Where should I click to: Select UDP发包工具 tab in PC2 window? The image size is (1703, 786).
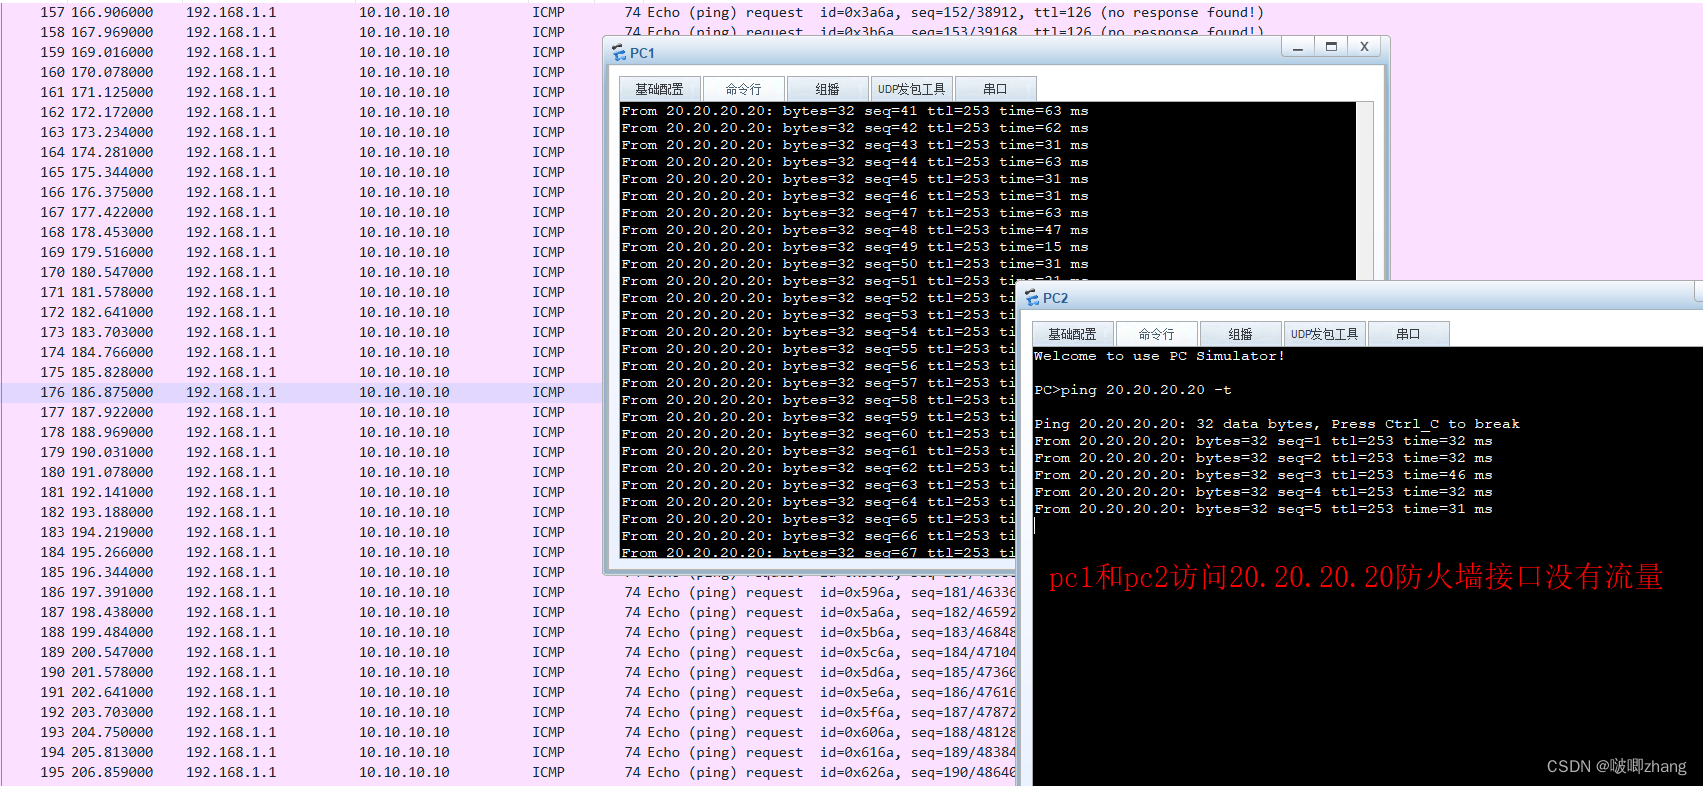click(x=1324, y=334)
